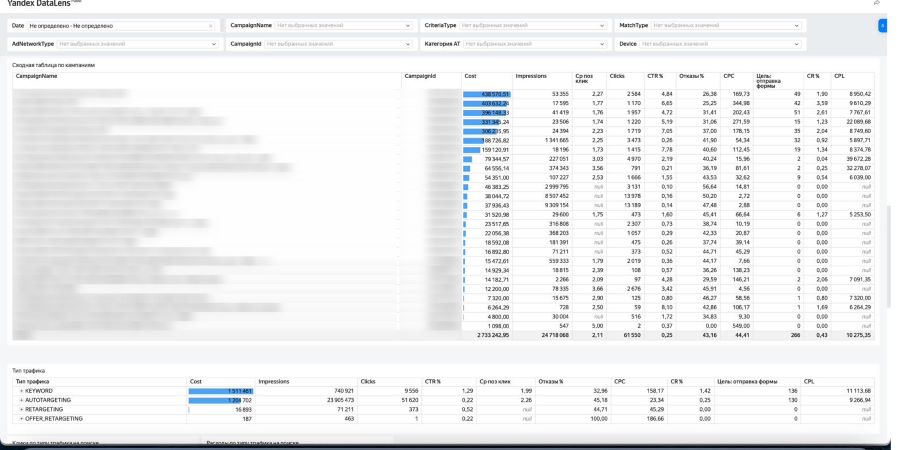Sort campaign table by Цель: отправка формы header
Viewport: 900px width, 450px height.
[x=770, y=81]
